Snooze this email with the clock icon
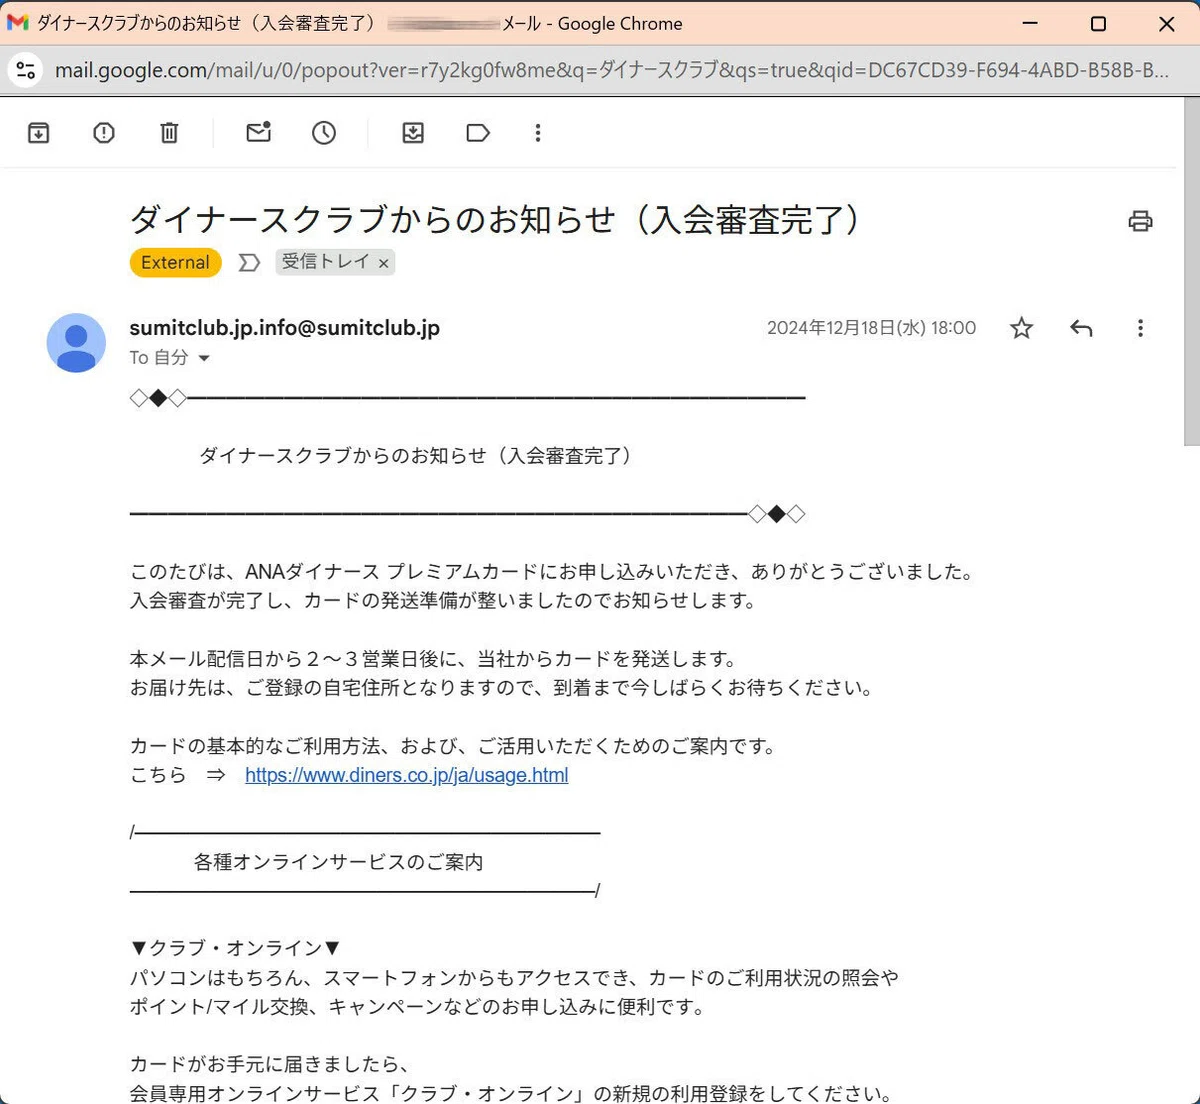Viewport: 1200px width, 1104px height. (x=324, y=132)
